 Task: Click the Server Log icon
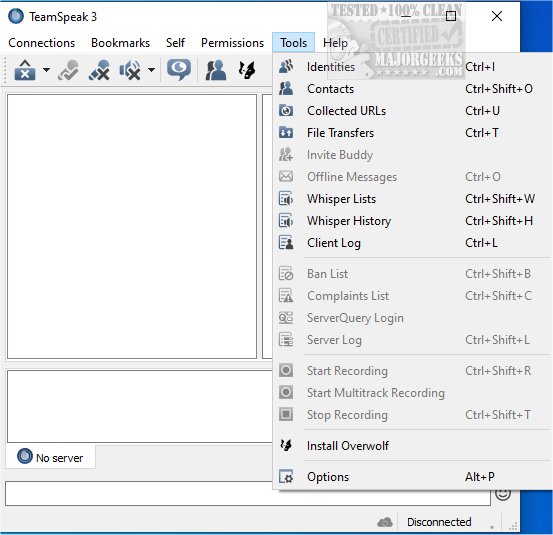286,340
